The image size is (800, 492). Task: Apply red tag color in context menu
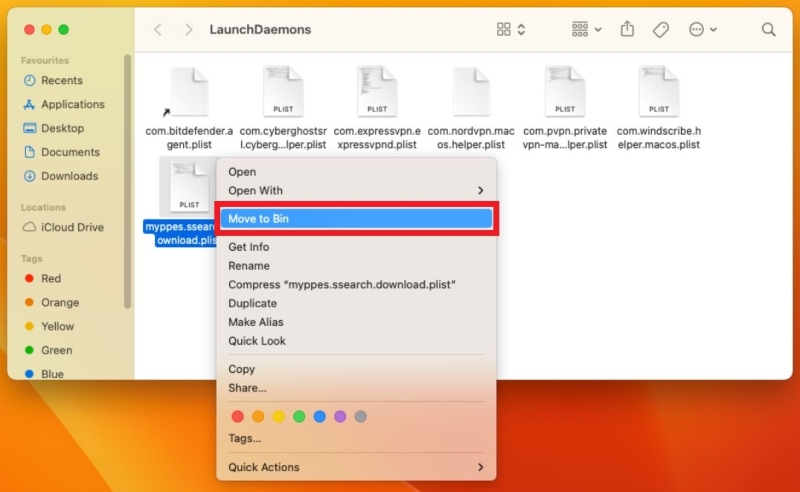click(x=237, y=416)
